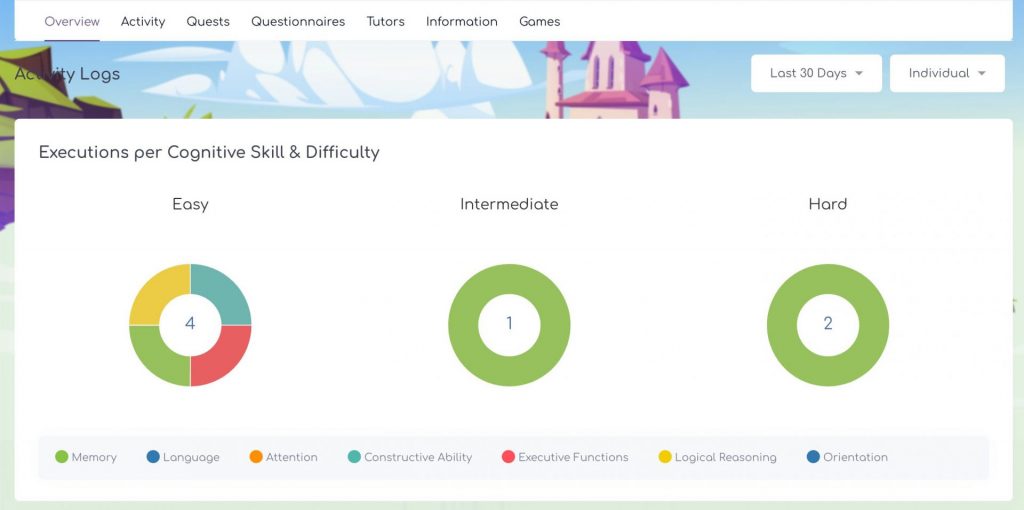1024x510 pixels.
Task: Go to the Questionnaires tab
Action: (298, 21)
